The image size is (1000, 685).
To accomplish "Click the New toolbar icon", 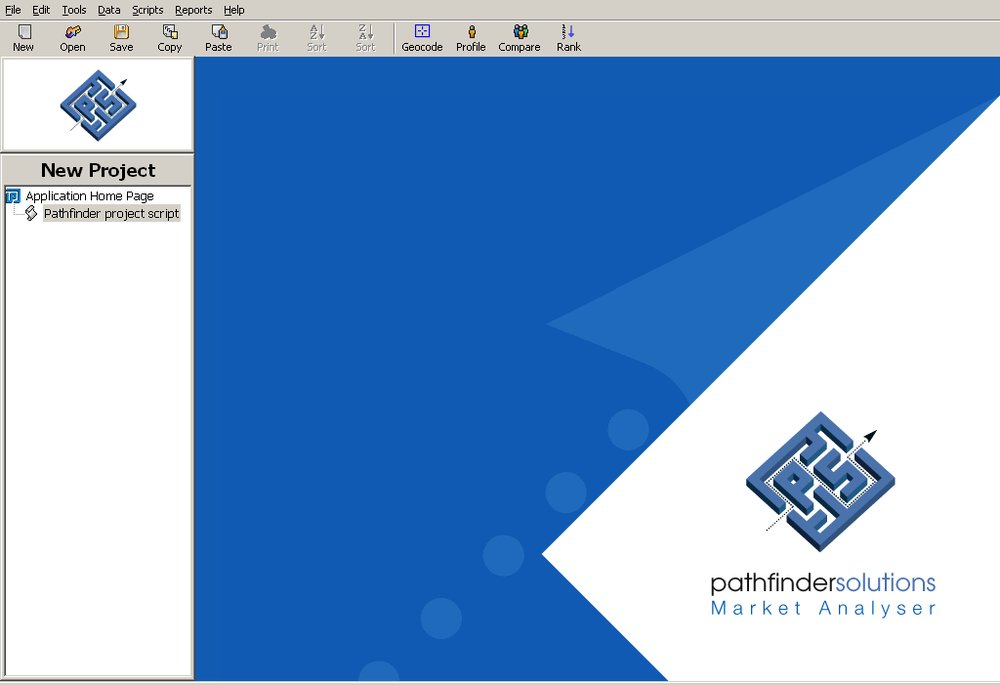I will click(x=24, y=38).
